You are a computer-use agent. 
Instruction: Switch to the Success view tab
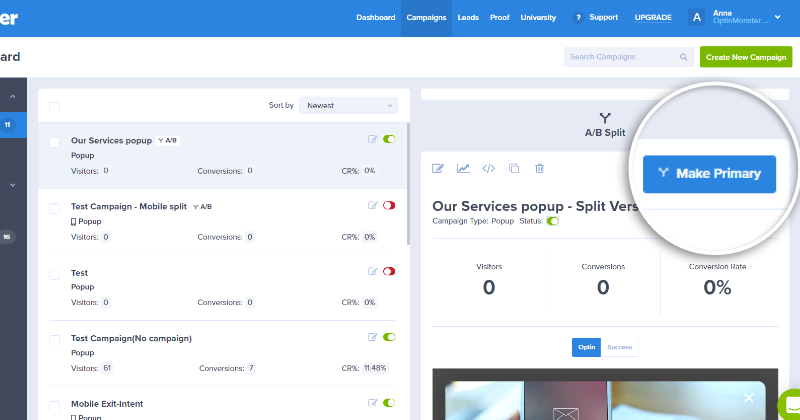click(x=619, y=347)
